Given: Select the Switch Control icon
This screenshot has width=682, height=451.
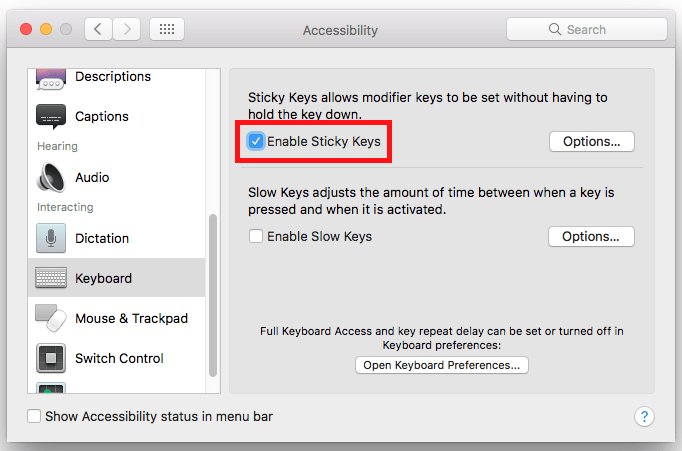Looking at the screenshot, I should point(51,358).
